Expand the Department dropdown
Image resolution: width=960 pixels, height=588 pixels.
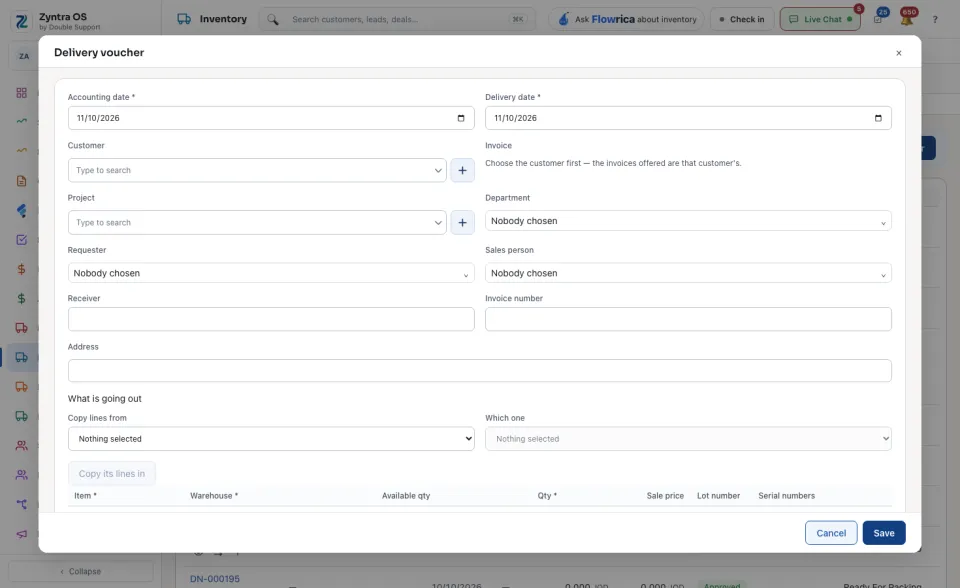(688, 221)
